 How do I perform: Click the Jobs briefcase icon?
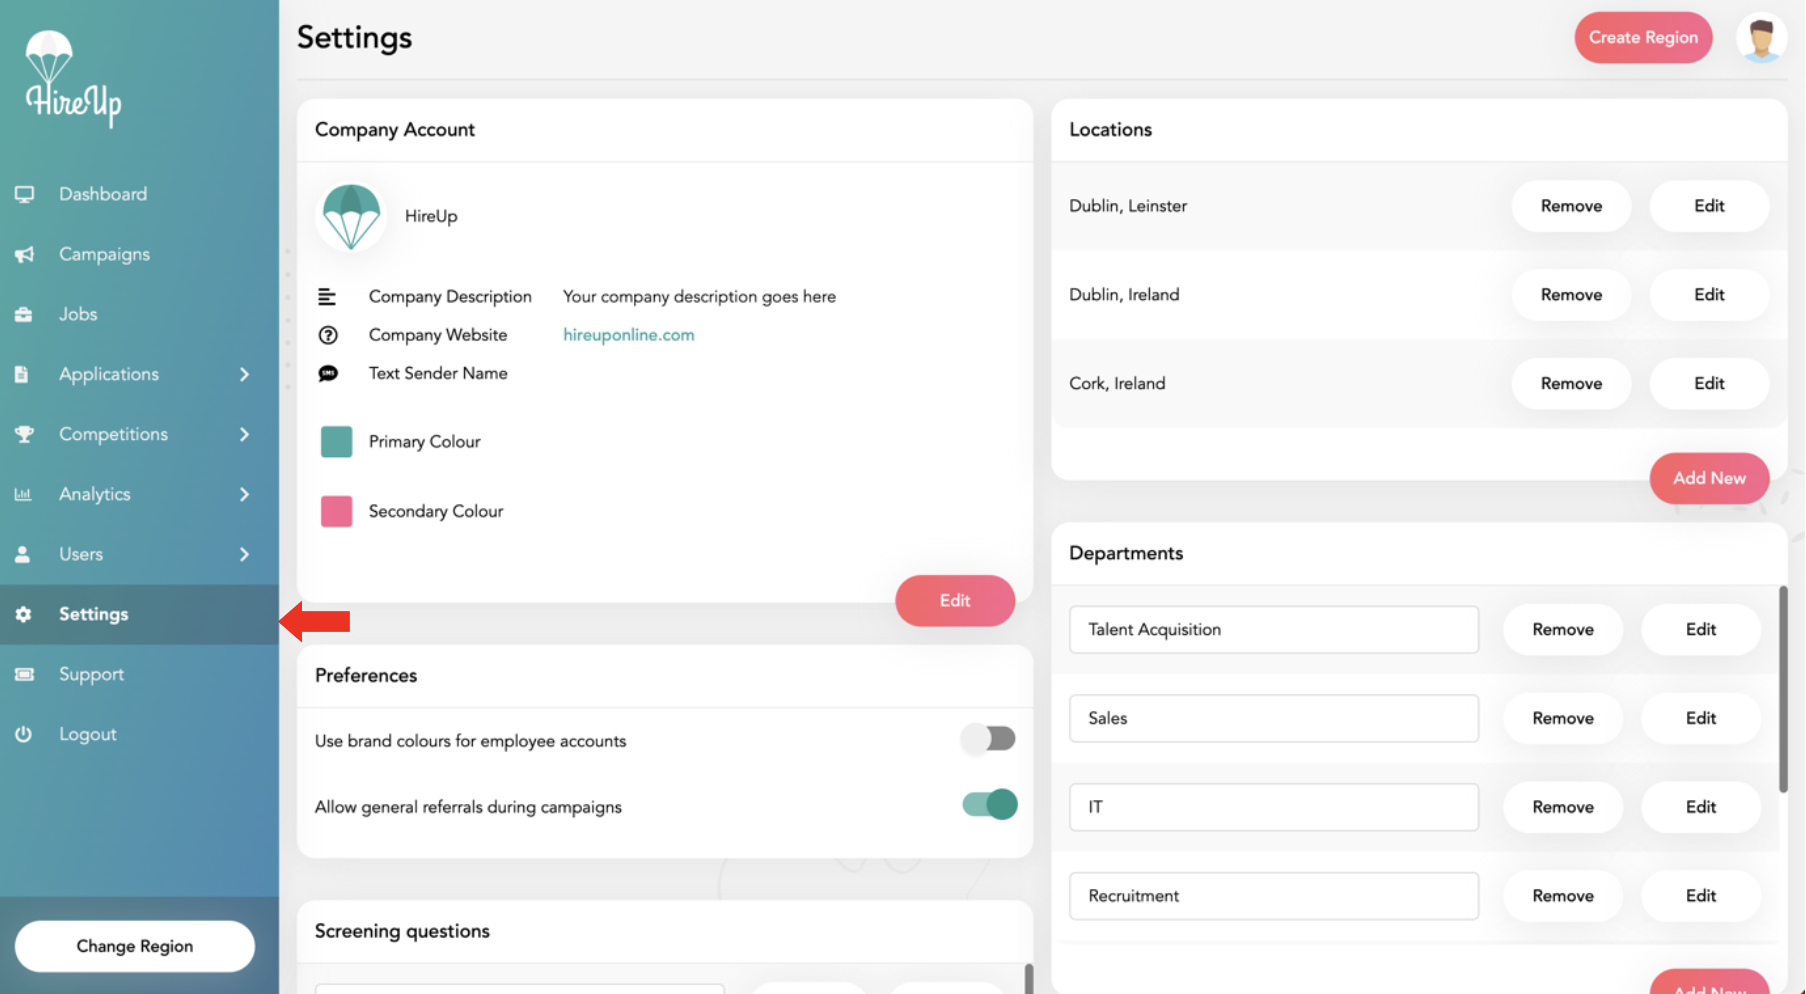[x=24, y=313]
